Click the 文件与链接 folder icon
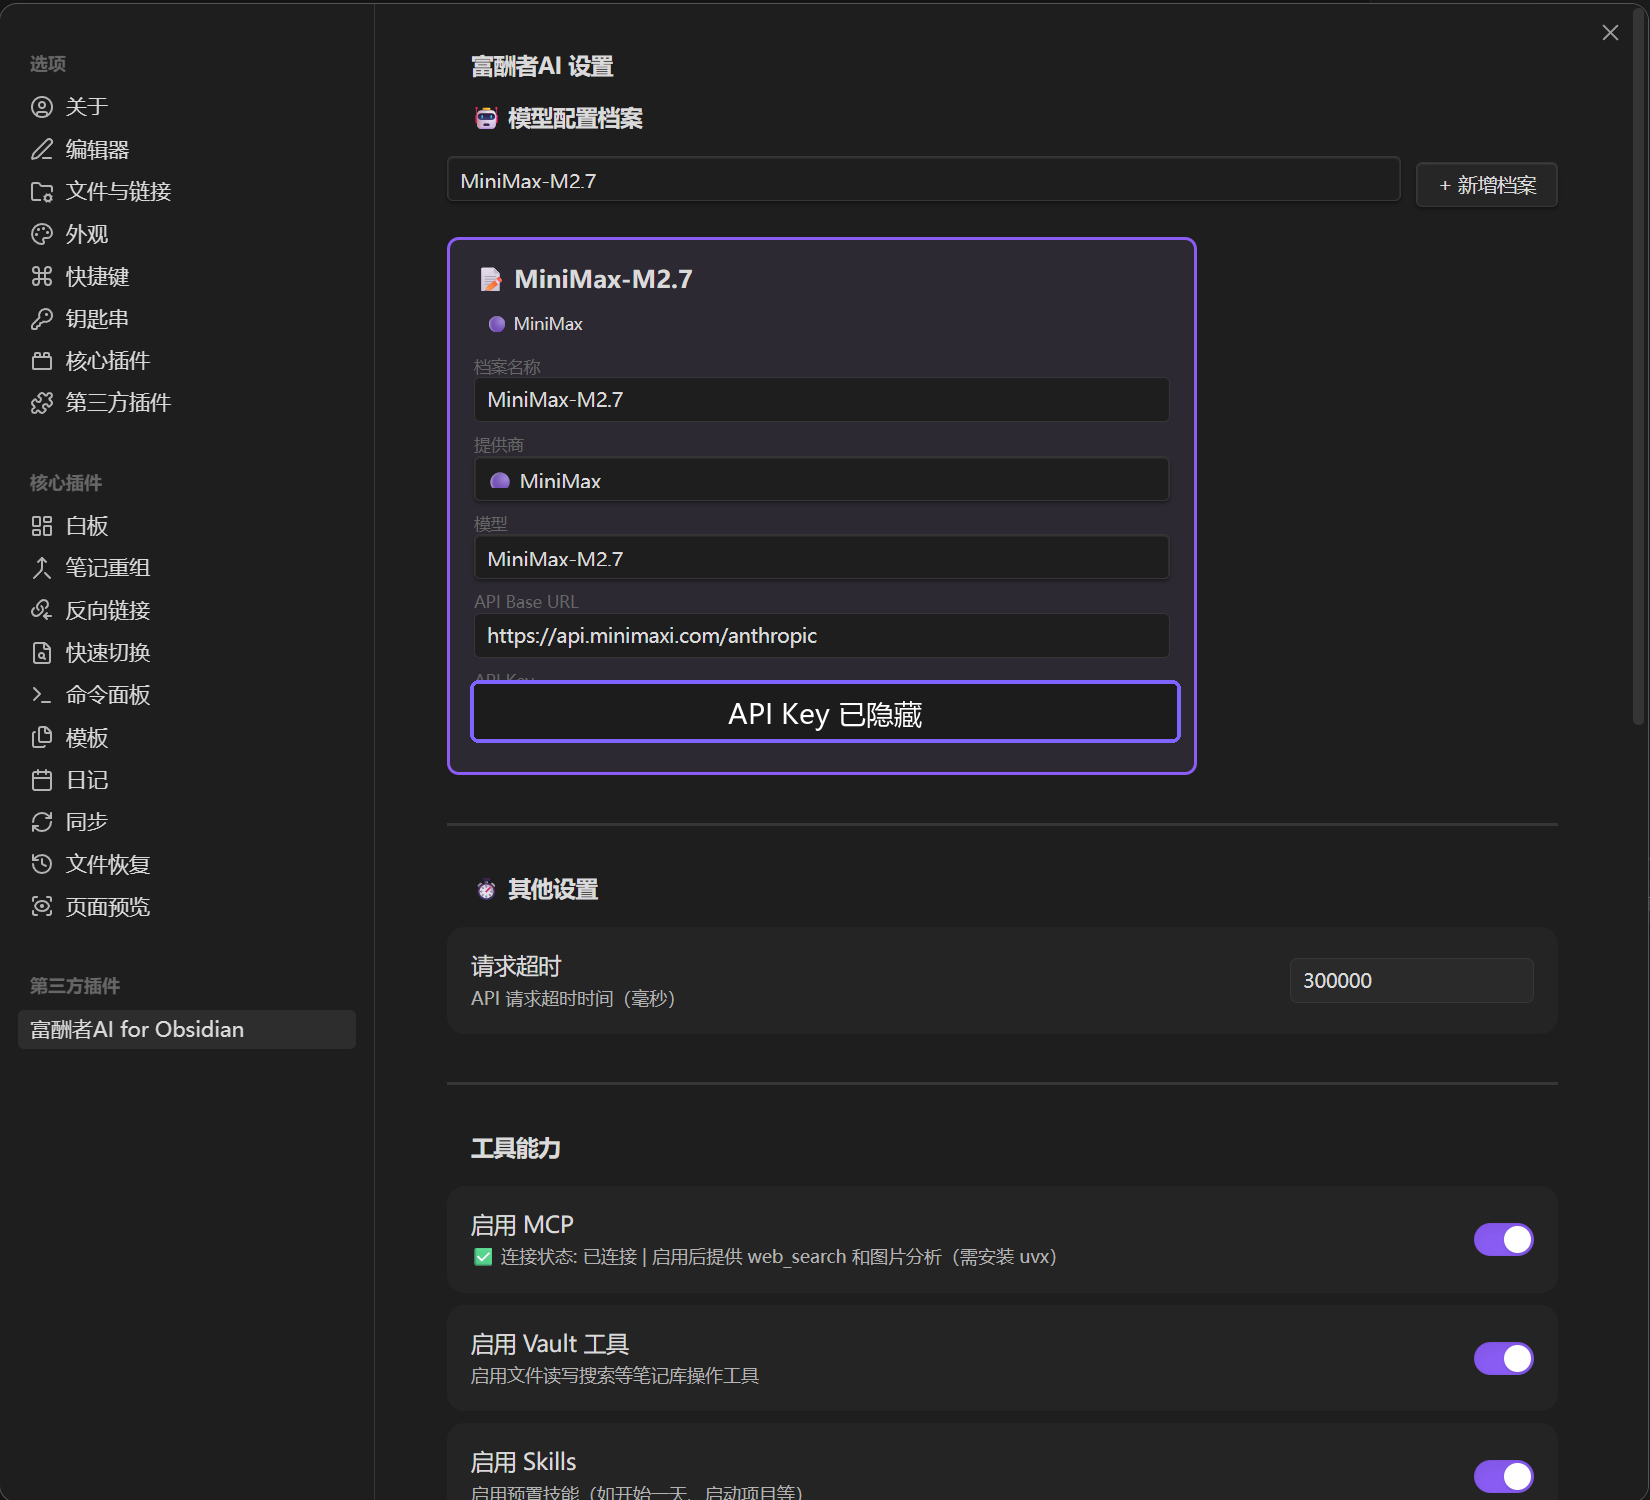The width and height of the screenshot is (1650, 1500). [x=42, y=192]
